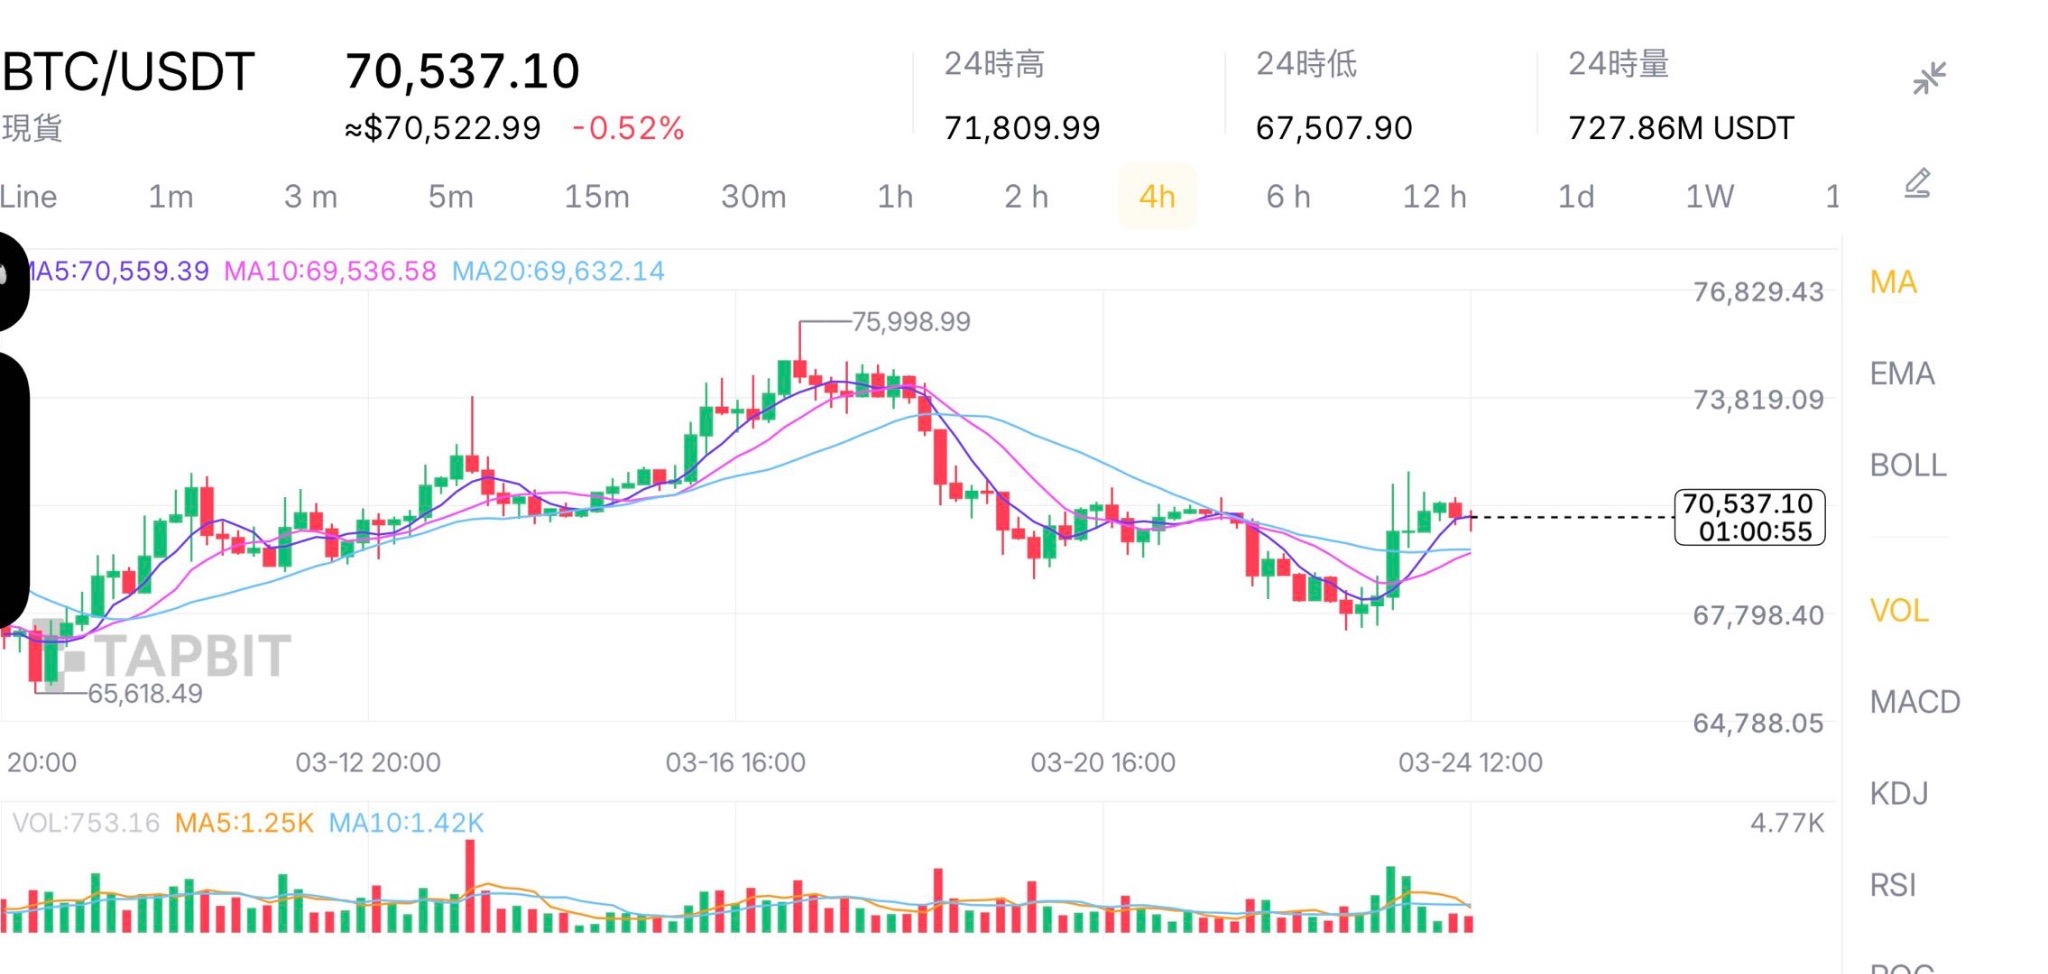The height and width of the screenshot is (974, 2048).
Task: Pick the 1W interval
Action: (x=1710, y=197)
